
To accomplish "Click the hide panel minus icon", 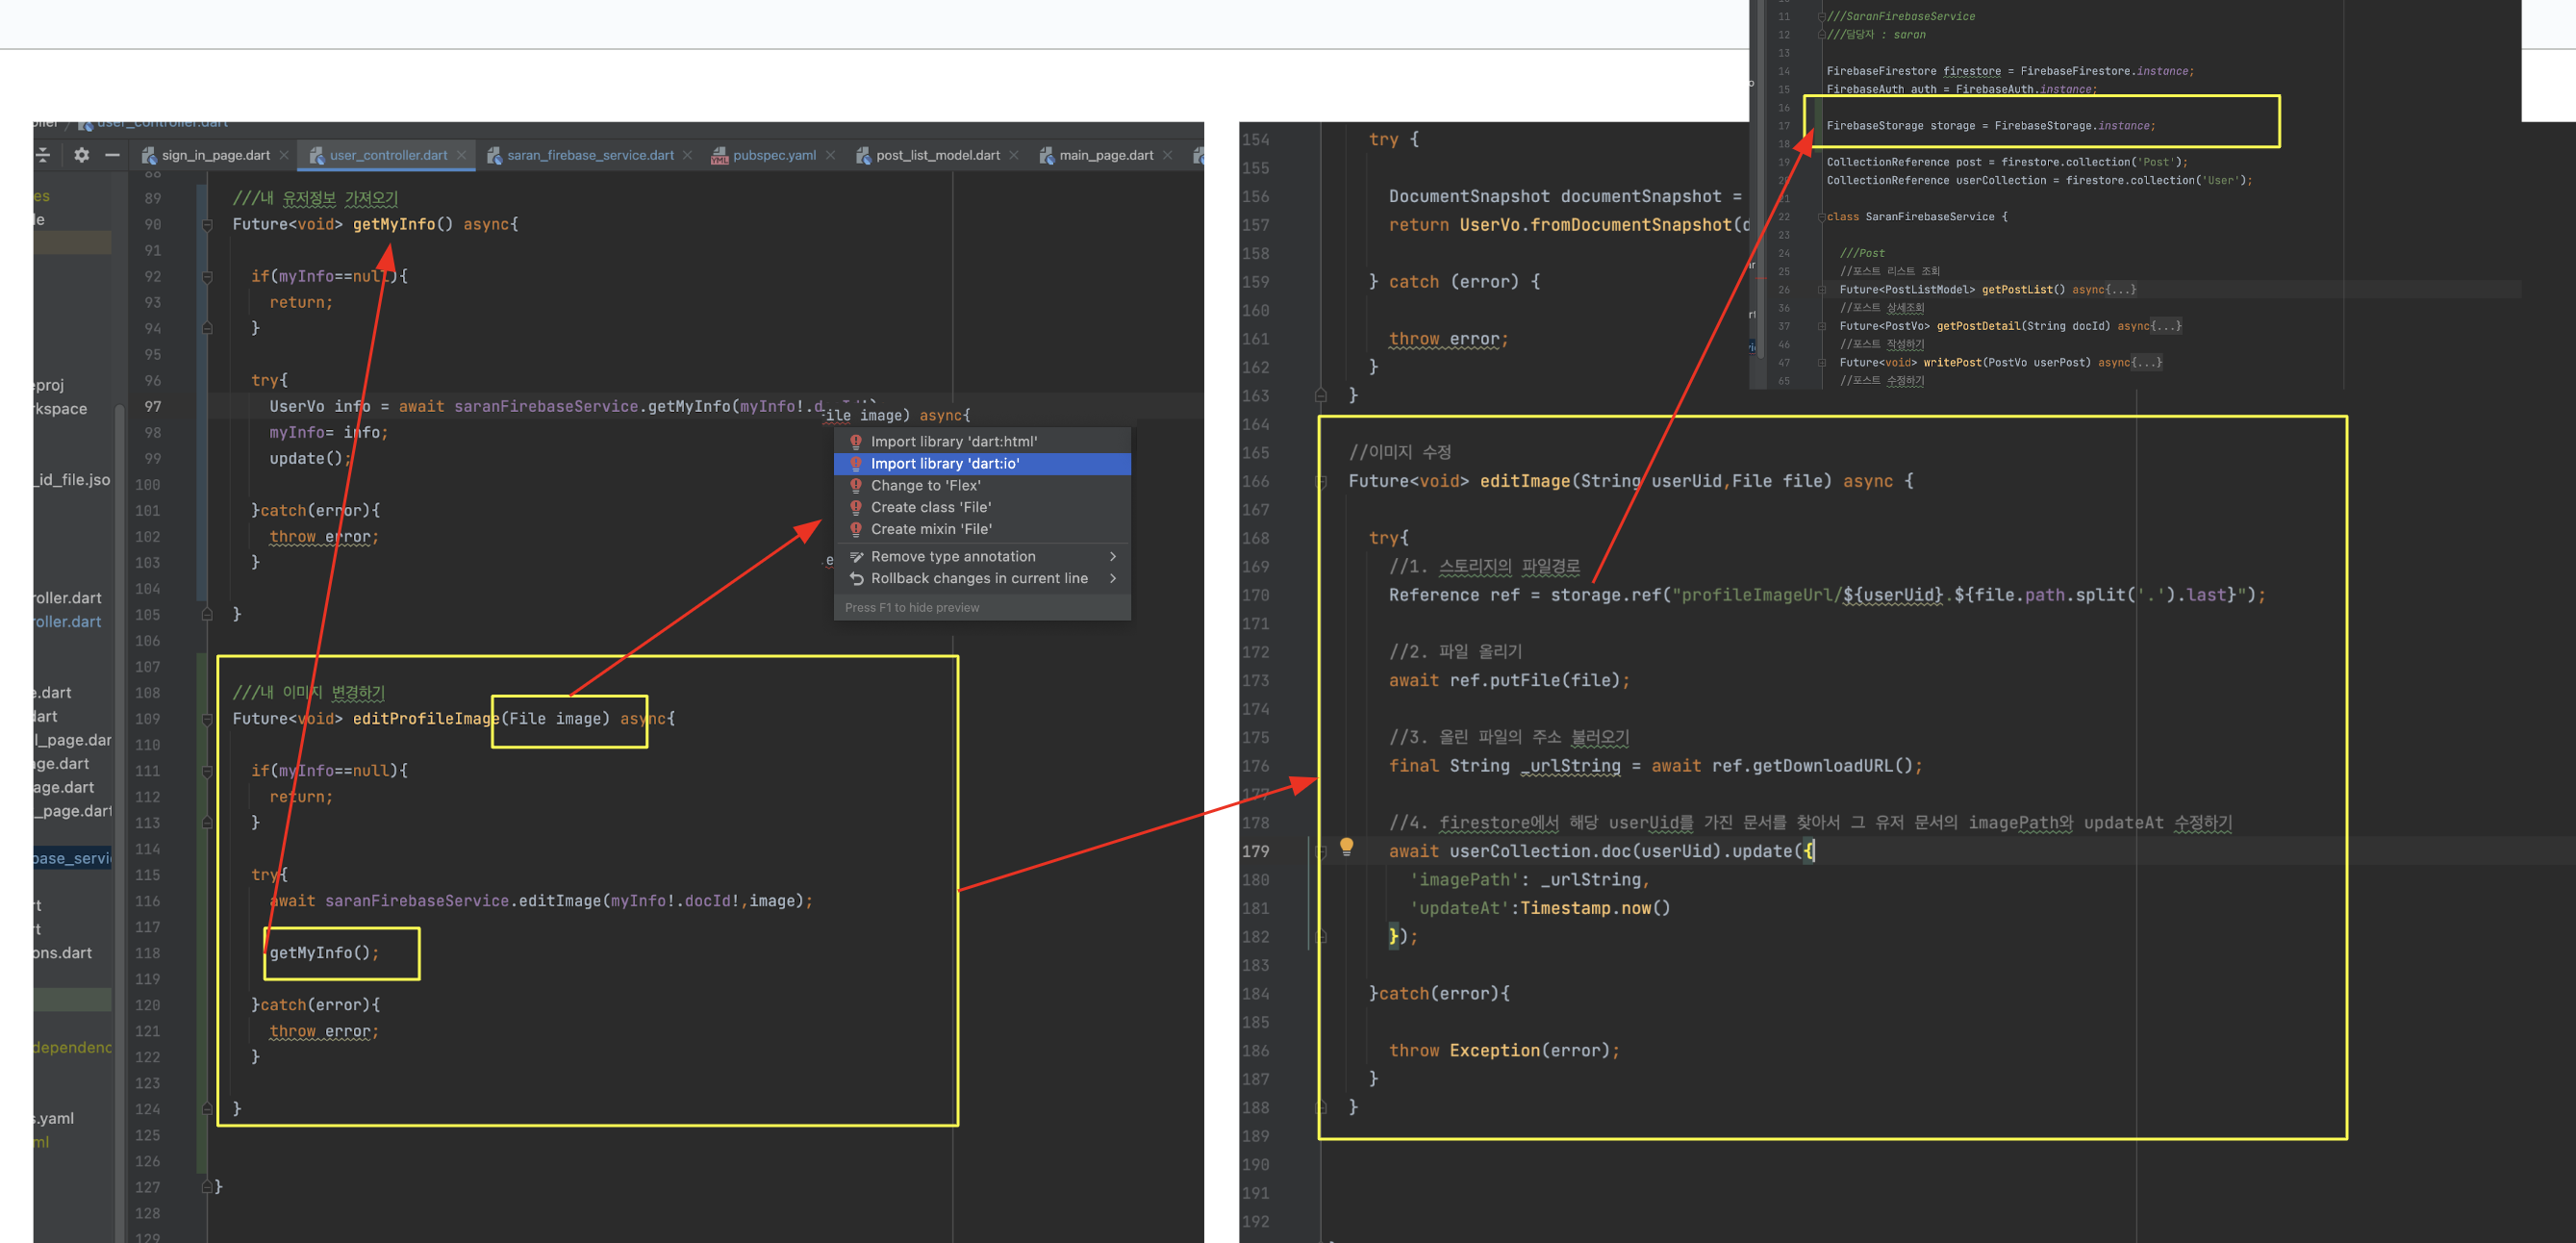I will (x=112, y=155).
